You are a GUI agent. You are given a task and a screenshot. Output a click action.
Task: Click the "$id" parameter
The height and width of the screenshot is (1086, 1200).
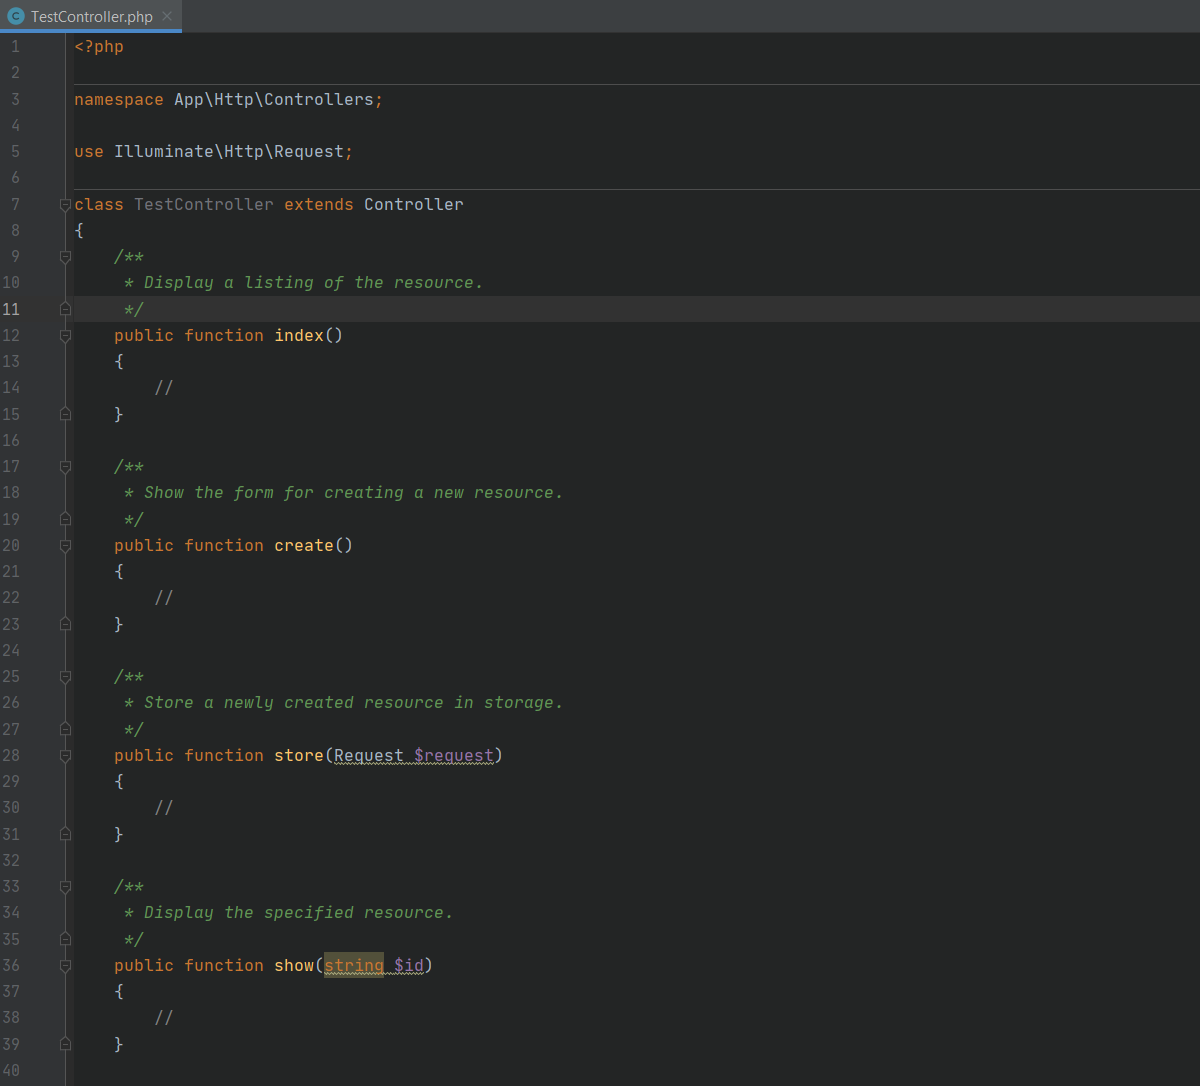[409, 966]
